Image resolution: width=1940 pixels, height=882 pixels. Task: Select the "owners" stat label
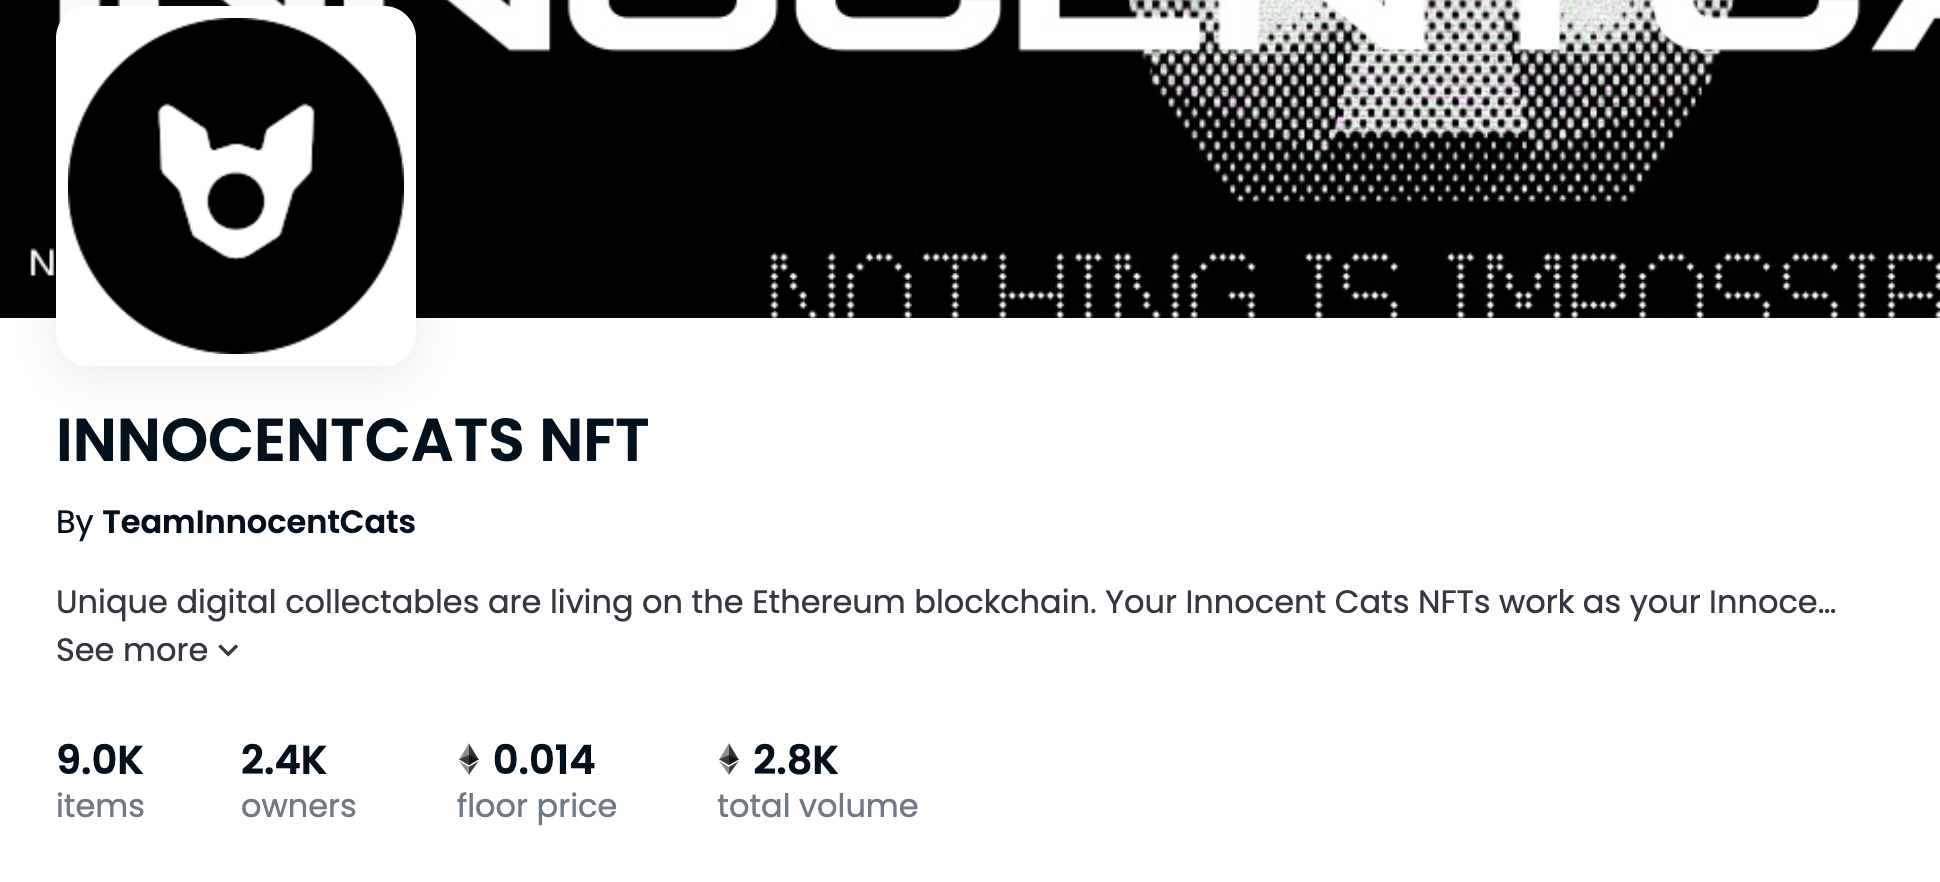(x=298, y=806)
